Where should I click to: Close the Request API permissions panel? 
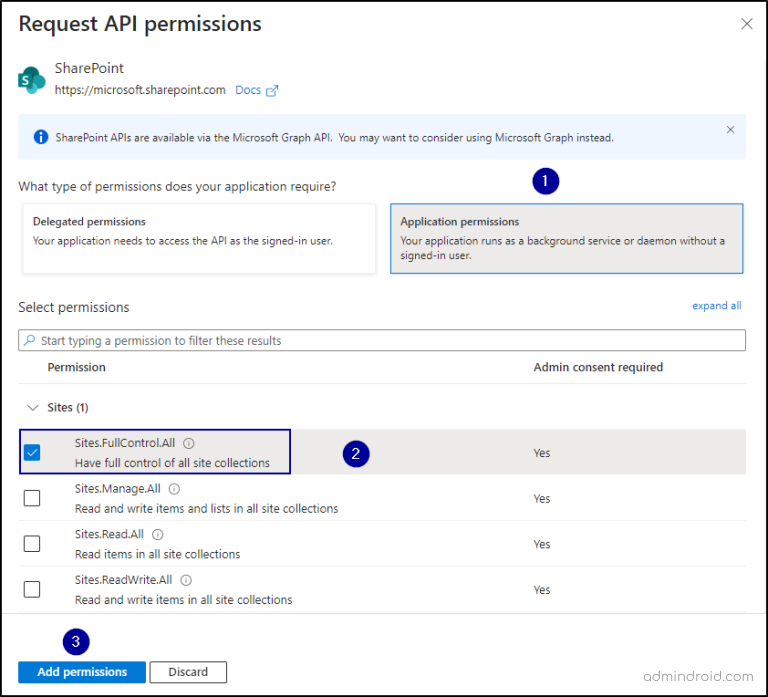[x=746, y=24]
